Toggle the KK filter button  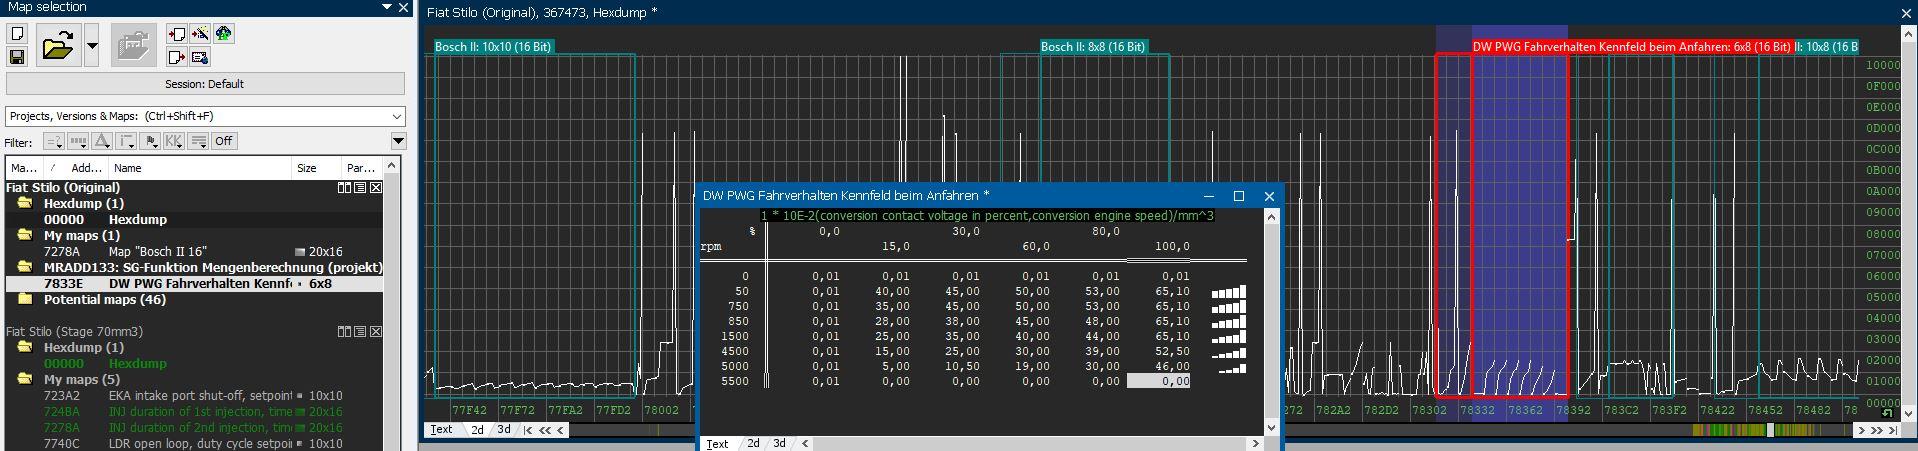[174, 141]
